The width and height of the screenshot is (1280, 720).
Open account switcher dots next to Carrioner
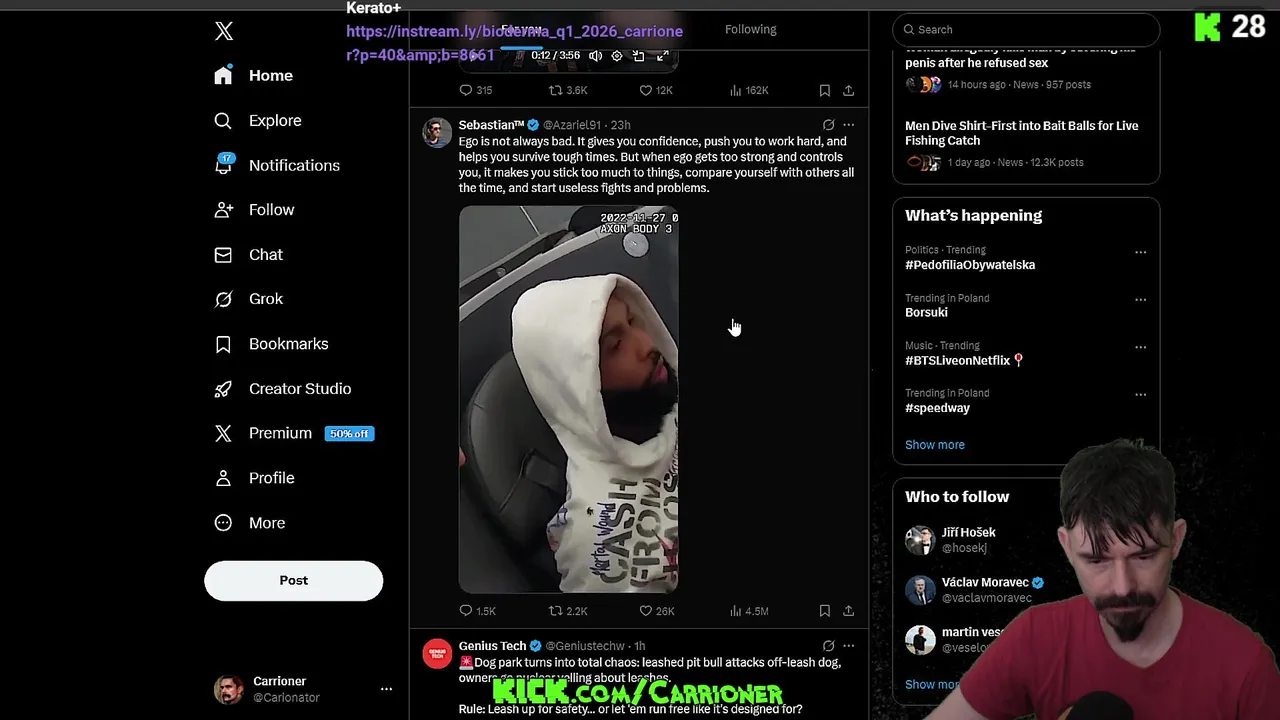click(386, 689)
